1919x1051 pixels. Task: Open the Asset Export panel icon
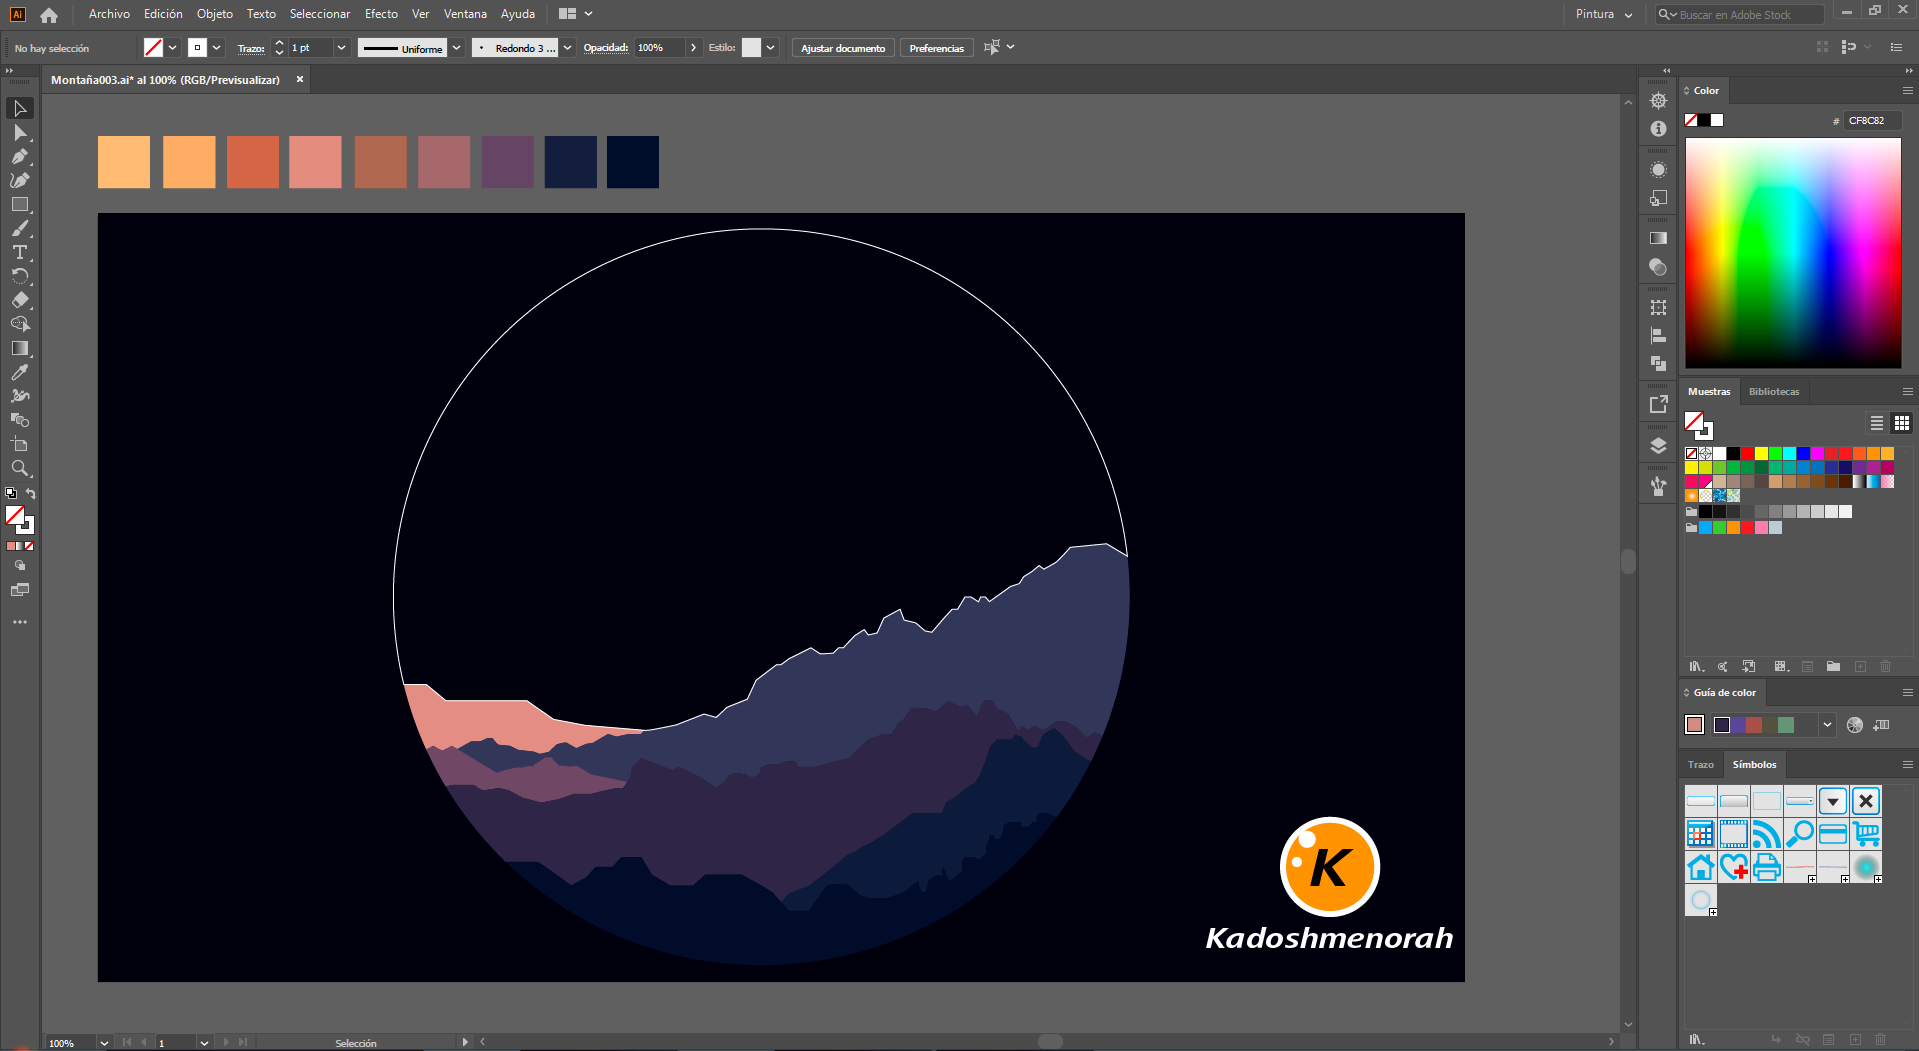coord(1658,404)
